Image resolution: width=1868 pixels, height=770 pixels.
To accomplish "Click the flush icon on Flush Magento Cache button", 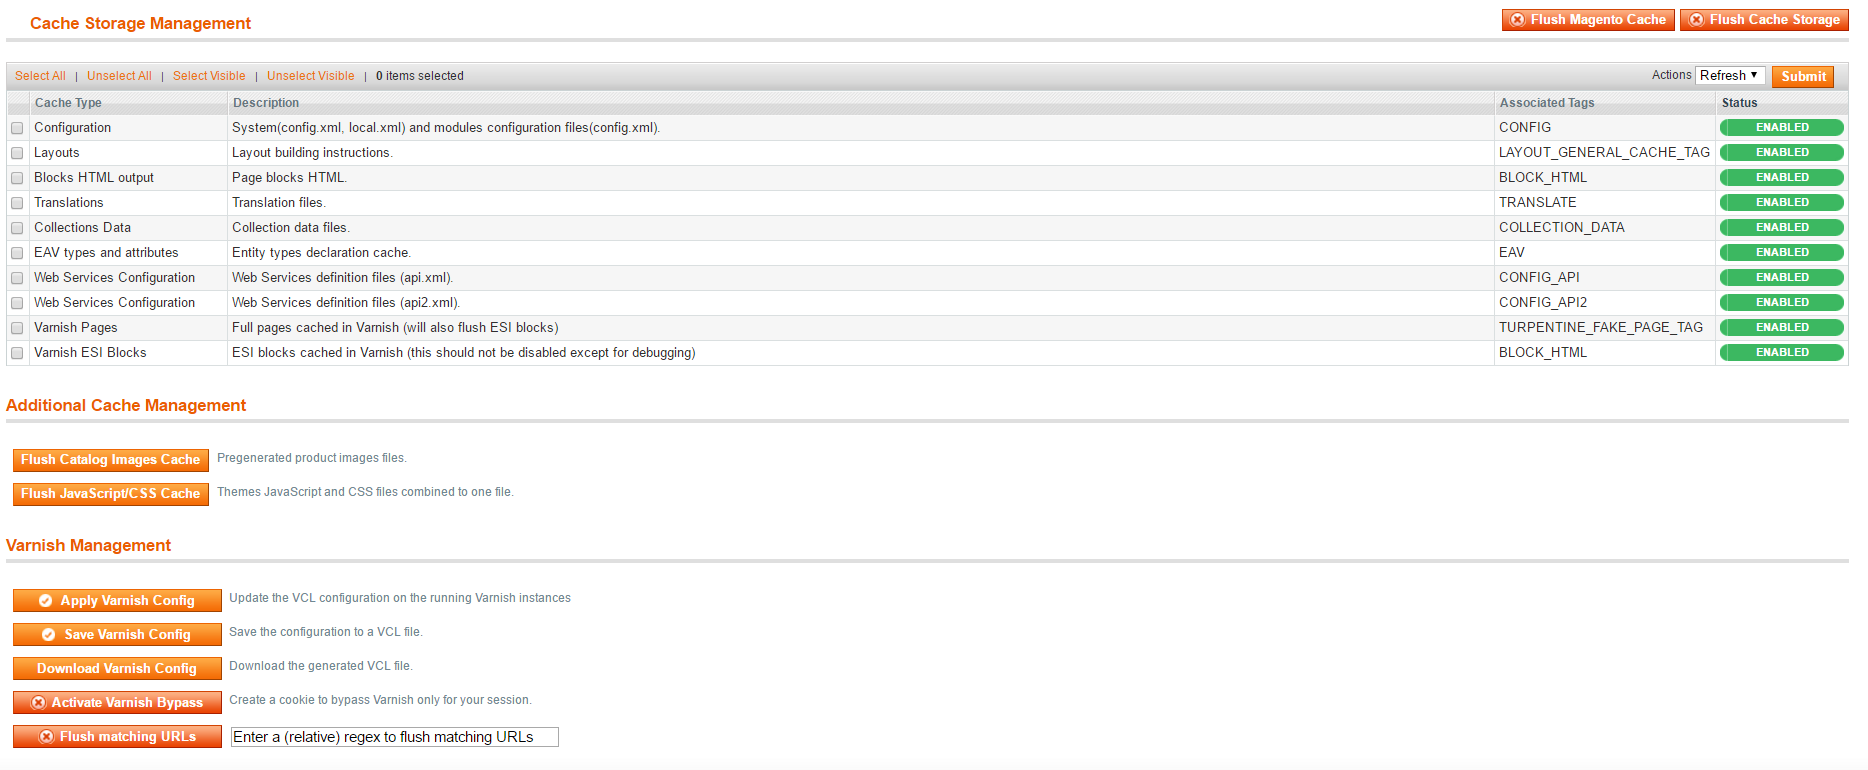I will click(x=1518, y=20).
